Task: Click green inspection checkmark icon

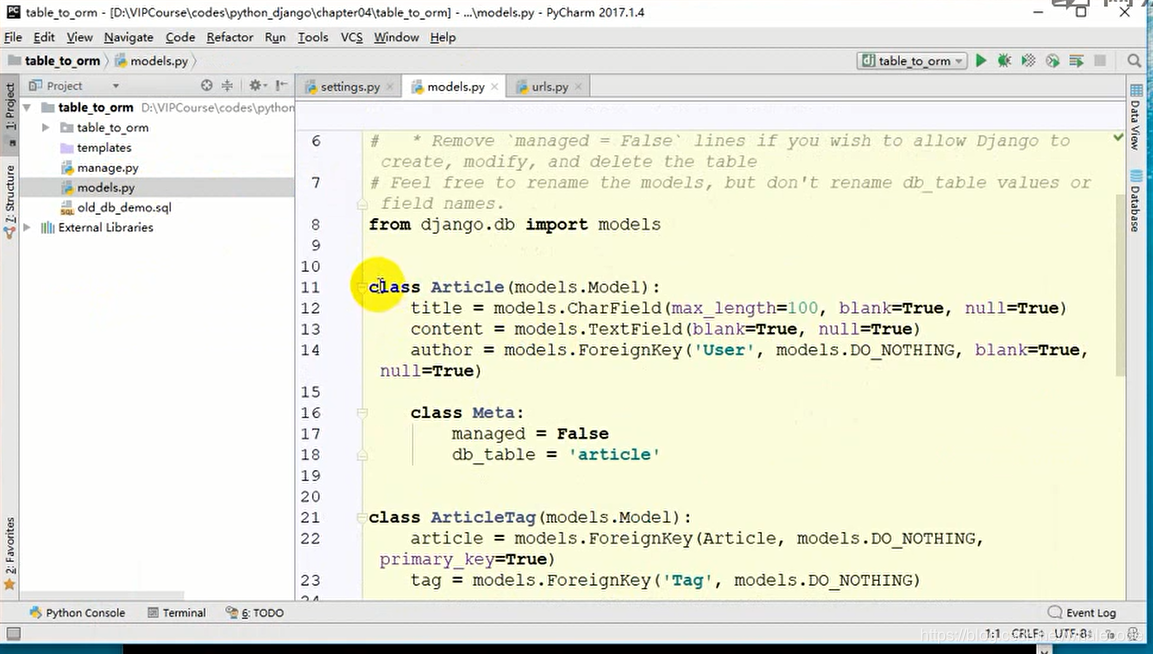Action: 1118,138
